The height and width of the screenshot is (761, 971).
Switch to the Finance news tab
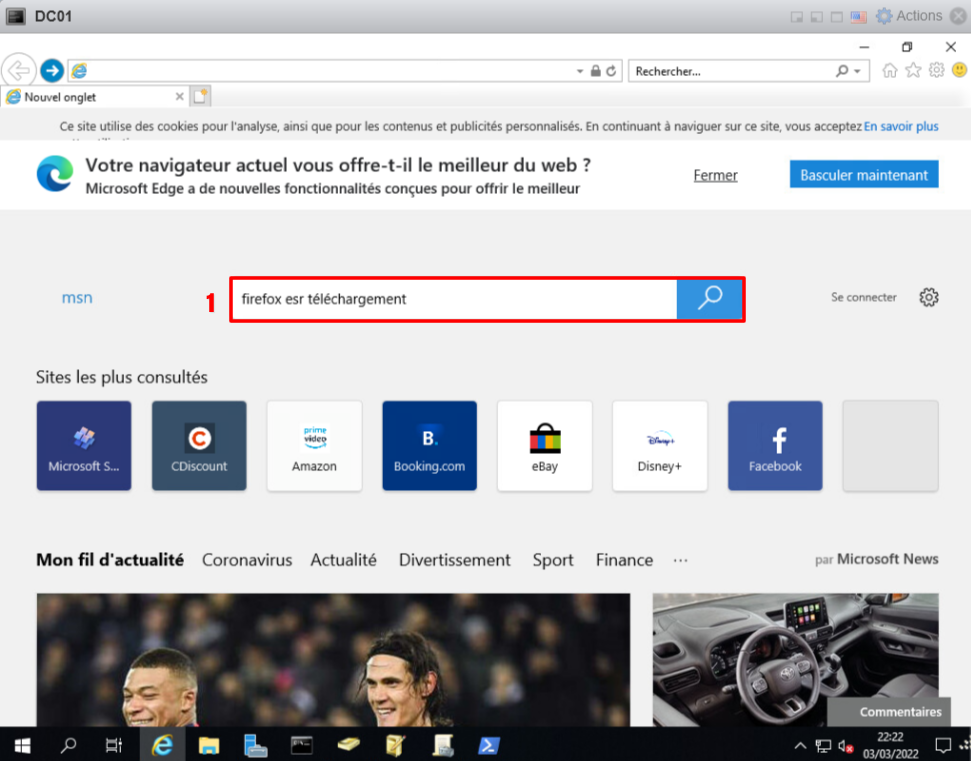pyautogui.click(x=624, y=560)
